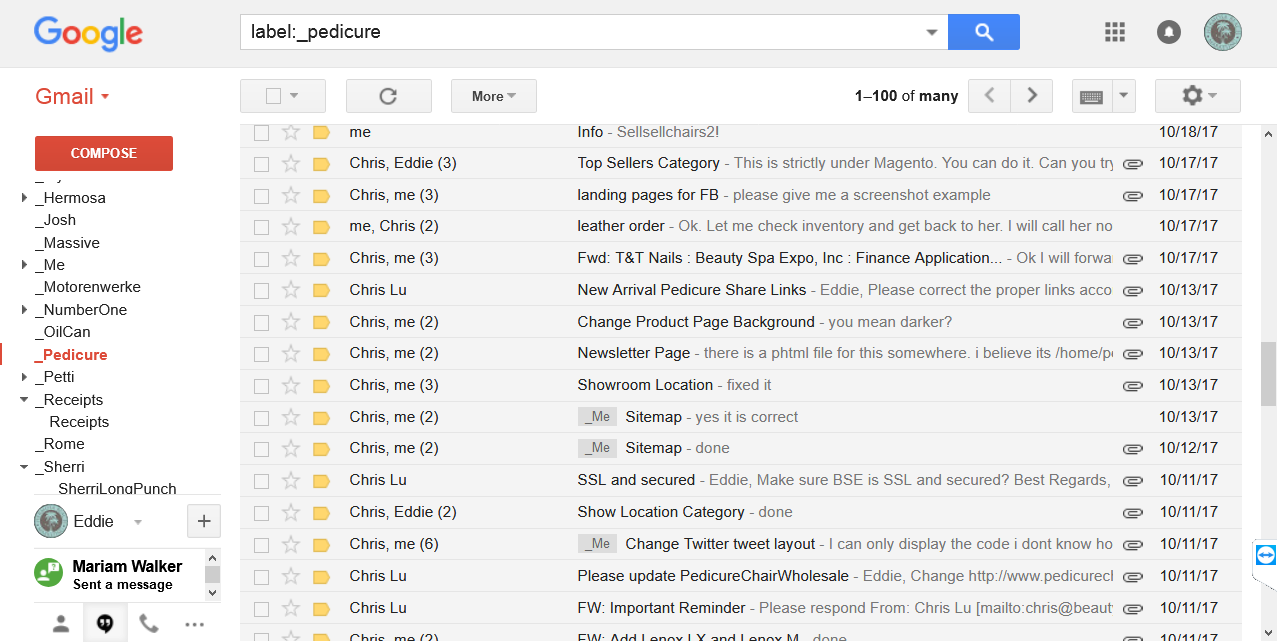Click the COMPOSE button
This screenshot has width=1277, height=642.
pyautogui.click(x=104, y=153)
